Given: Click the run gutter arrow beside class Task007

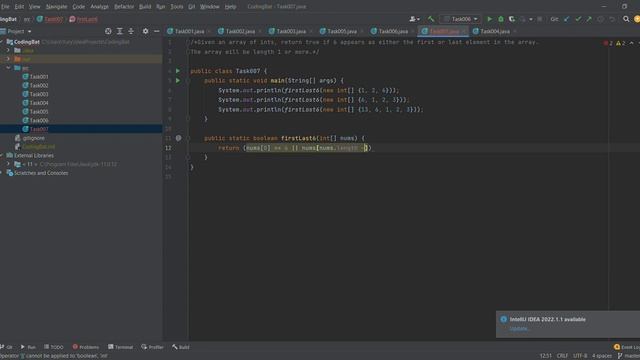Looking at the screenshot, I should (178, 71).
